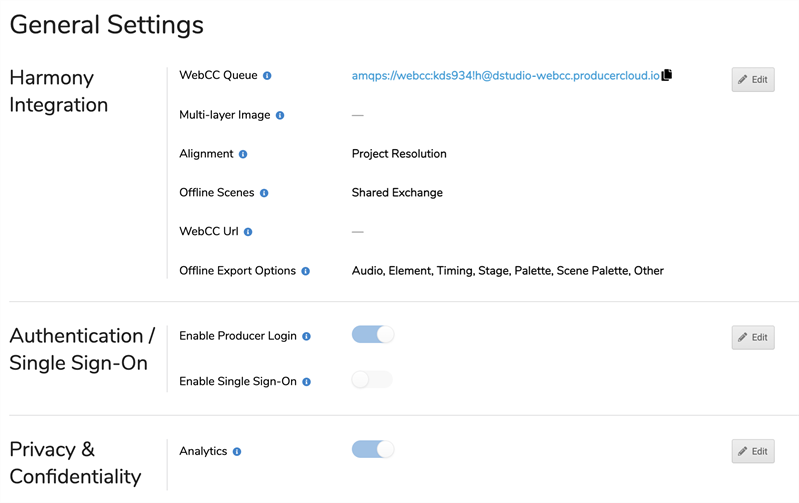Copy the WebCC Queue URL to clipboard

pyautogui.click(x=667, y=75)
